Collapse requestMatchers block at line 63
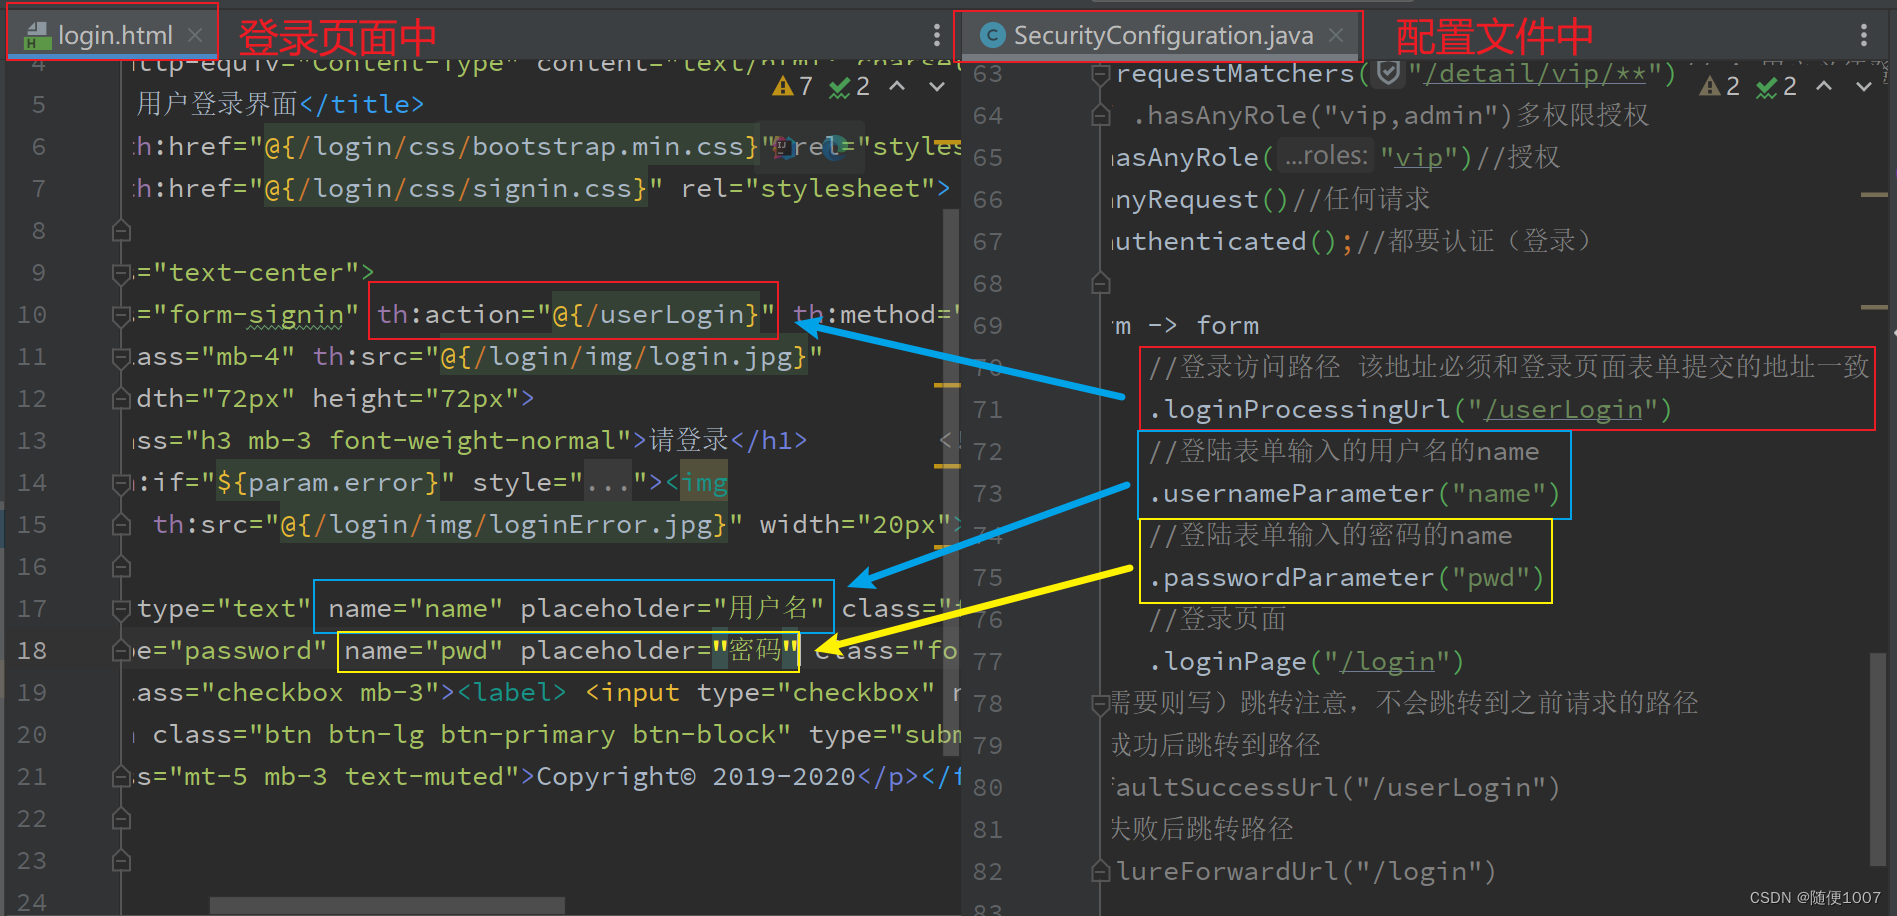The image size is (1897, 916). 1101,74
